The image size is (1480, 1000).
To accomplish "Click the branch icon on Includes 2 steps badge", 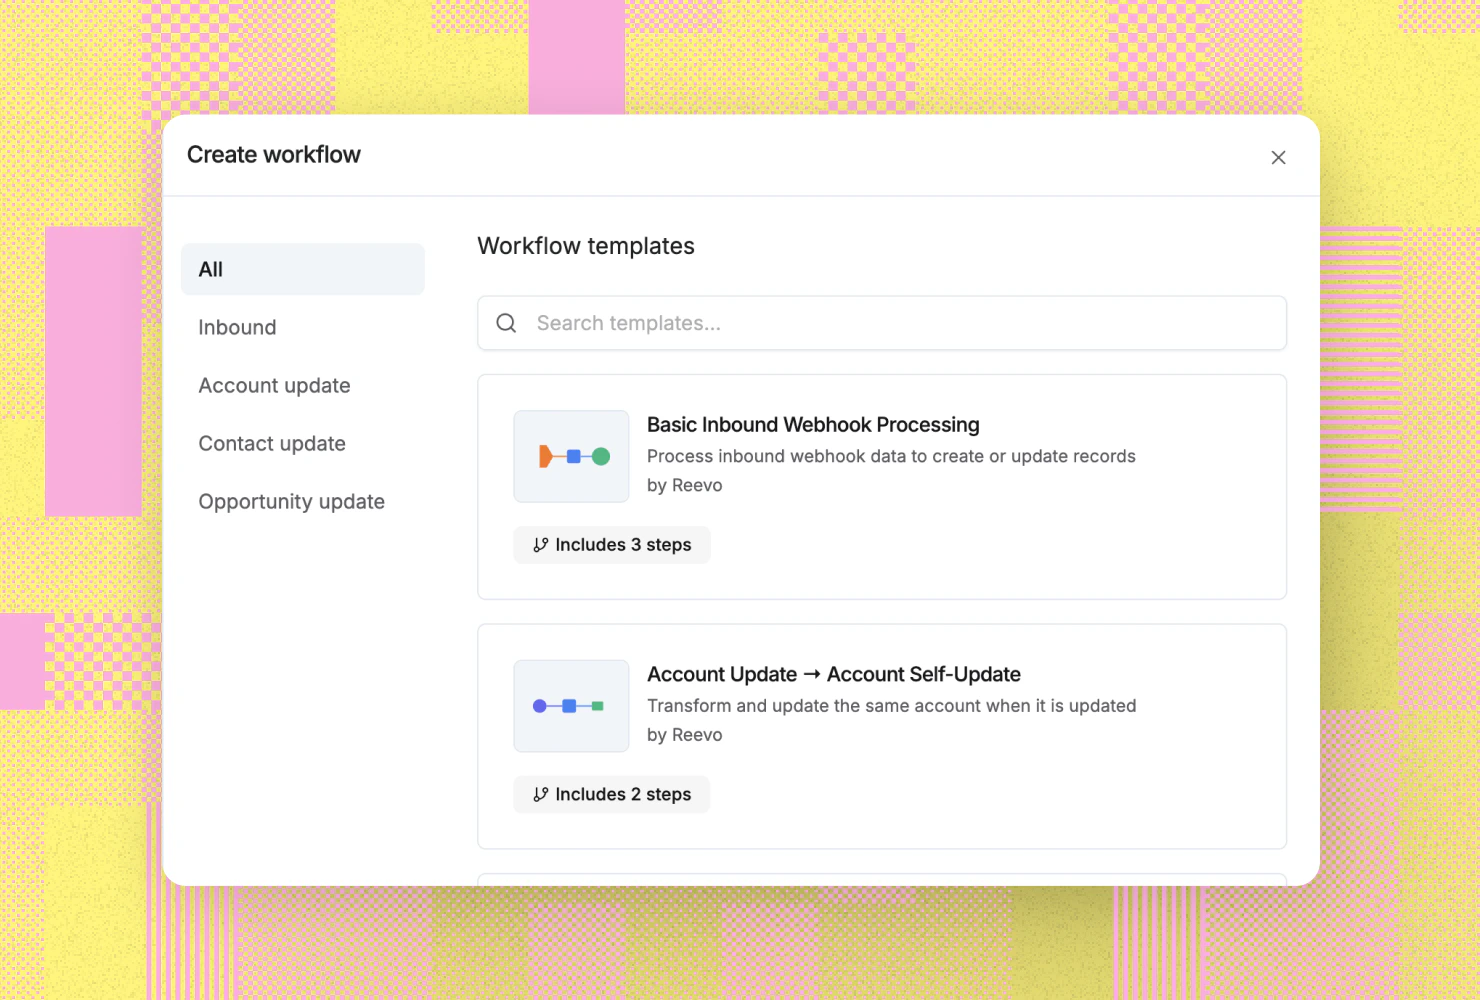I will pyautogui.click(x=541, y=794).
